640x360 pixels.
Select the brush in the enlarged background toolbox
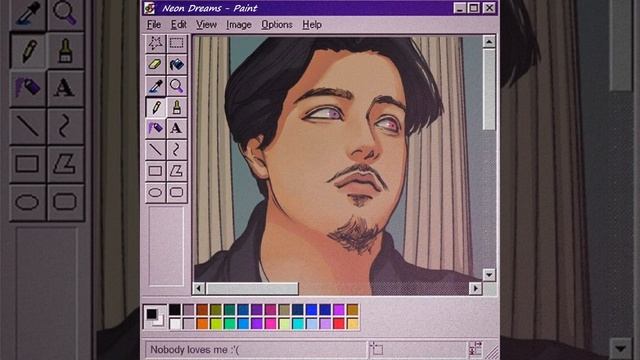[x=65, y=51]
